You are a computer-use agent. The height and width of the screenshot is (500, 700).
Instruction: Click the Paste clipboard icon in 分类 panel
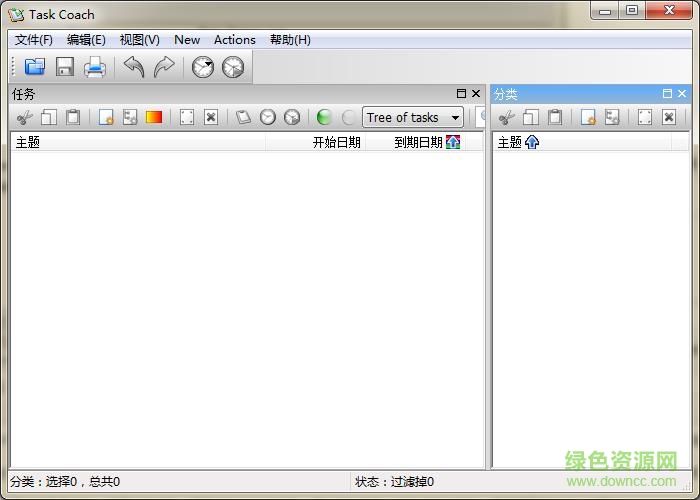(x=555, y=117)
